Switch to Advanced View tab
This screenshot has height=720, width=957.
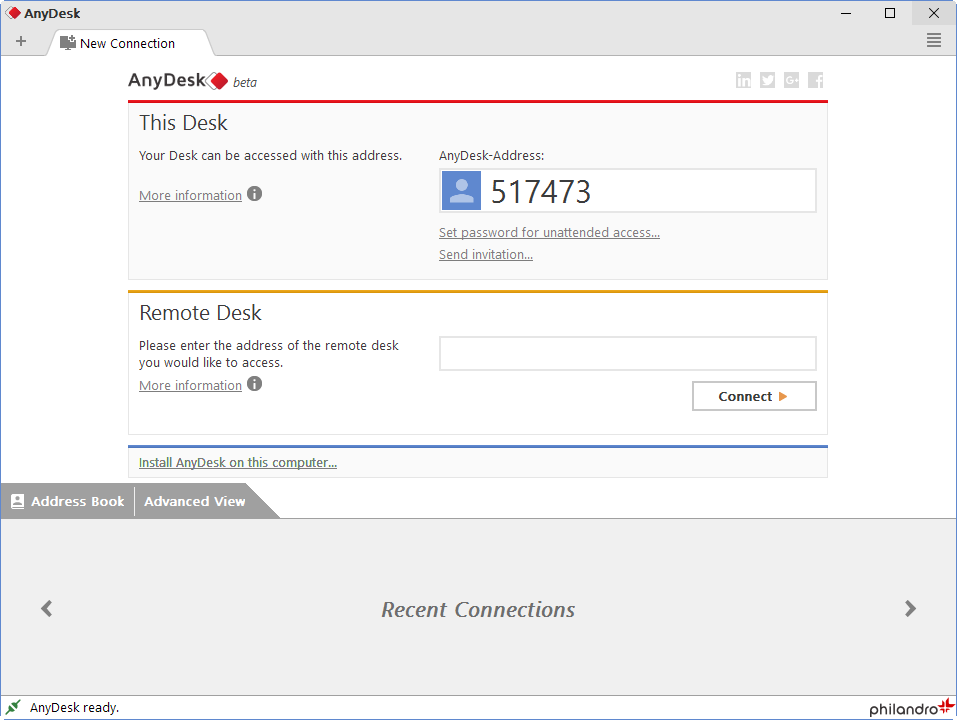(195, 501)
